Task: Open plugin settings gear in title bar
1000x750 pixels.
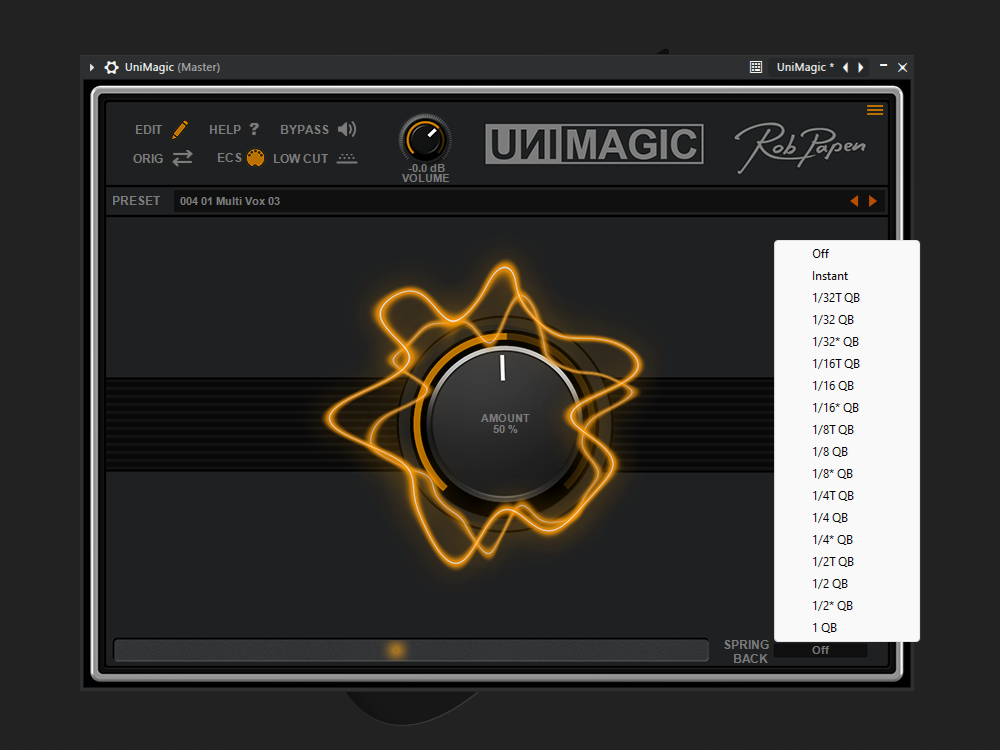Action: tap(112, 68)
